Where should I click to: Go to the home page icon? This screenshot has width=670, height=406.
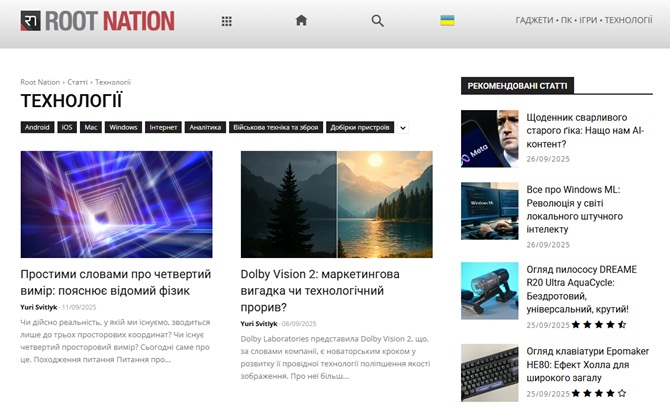point(301,20)
